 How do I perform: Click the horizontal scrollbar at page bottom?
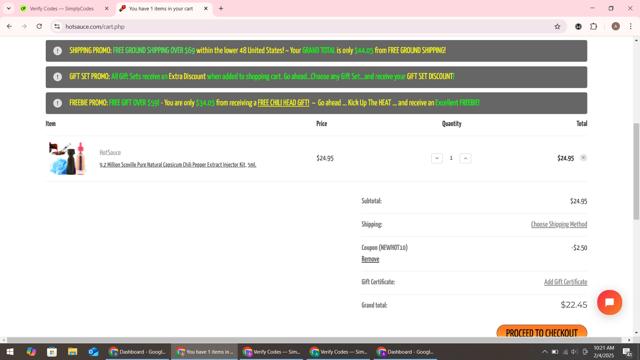pos(314,340)
